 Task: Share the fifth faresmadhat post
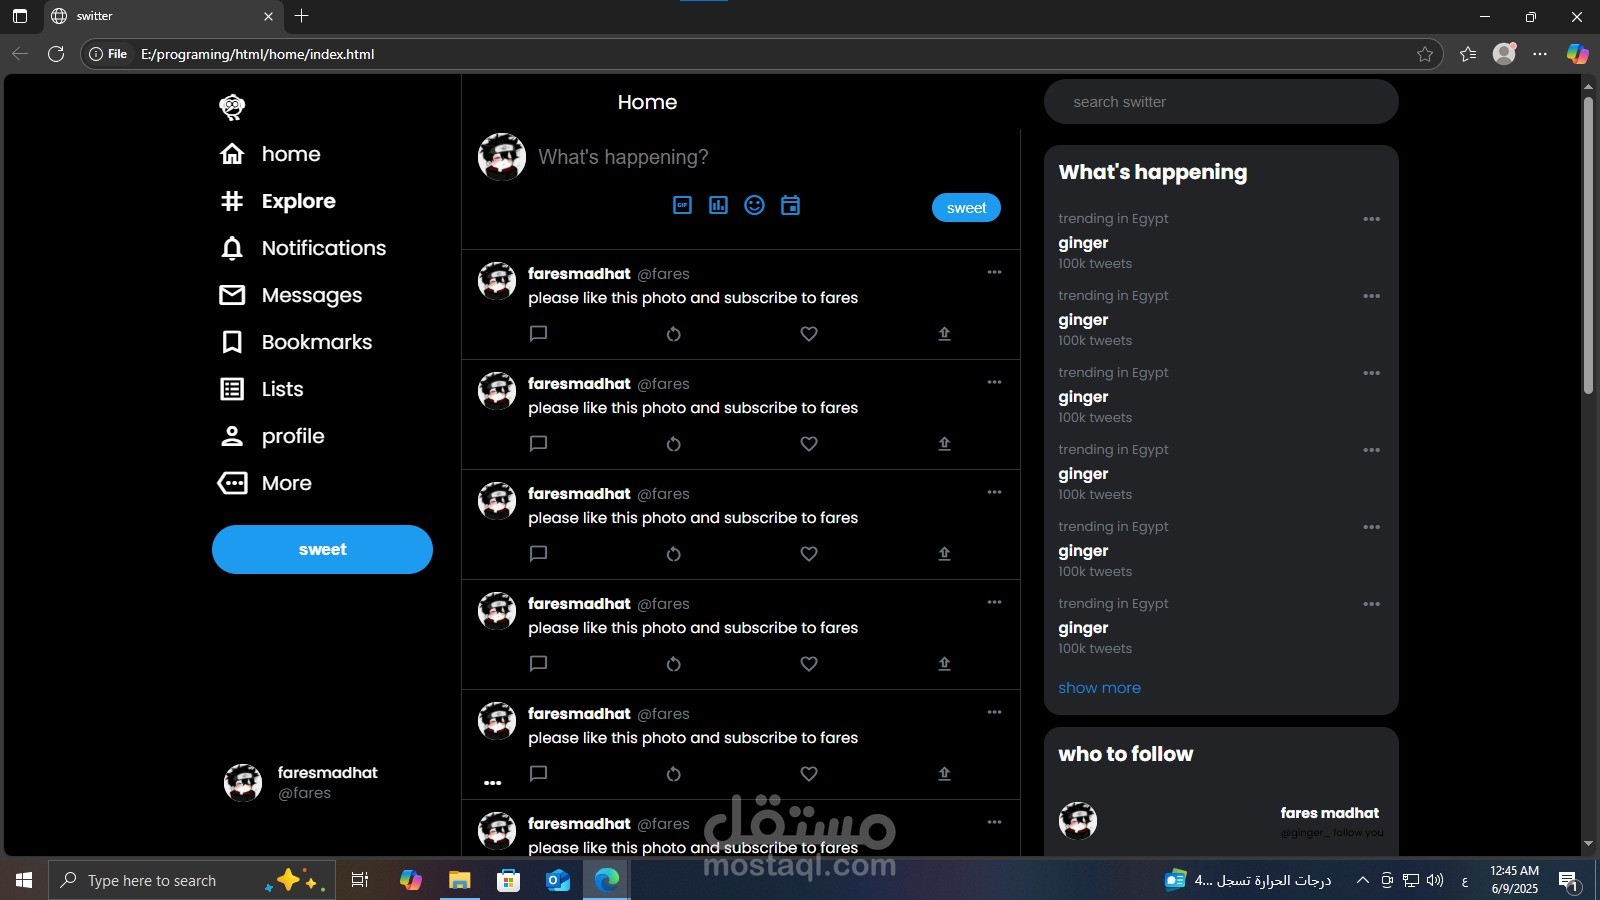pos(944,774)
